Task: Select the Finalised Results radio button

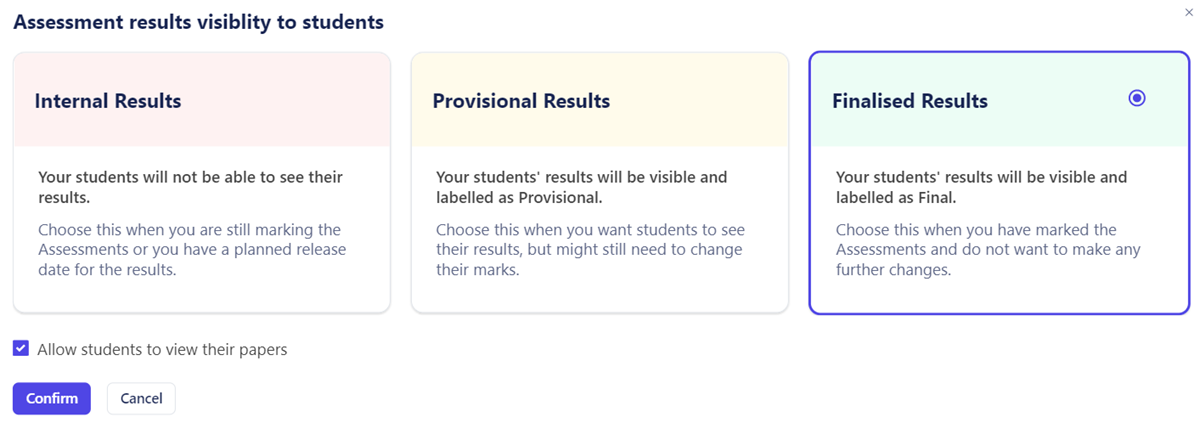Action: click(1136, 98)
